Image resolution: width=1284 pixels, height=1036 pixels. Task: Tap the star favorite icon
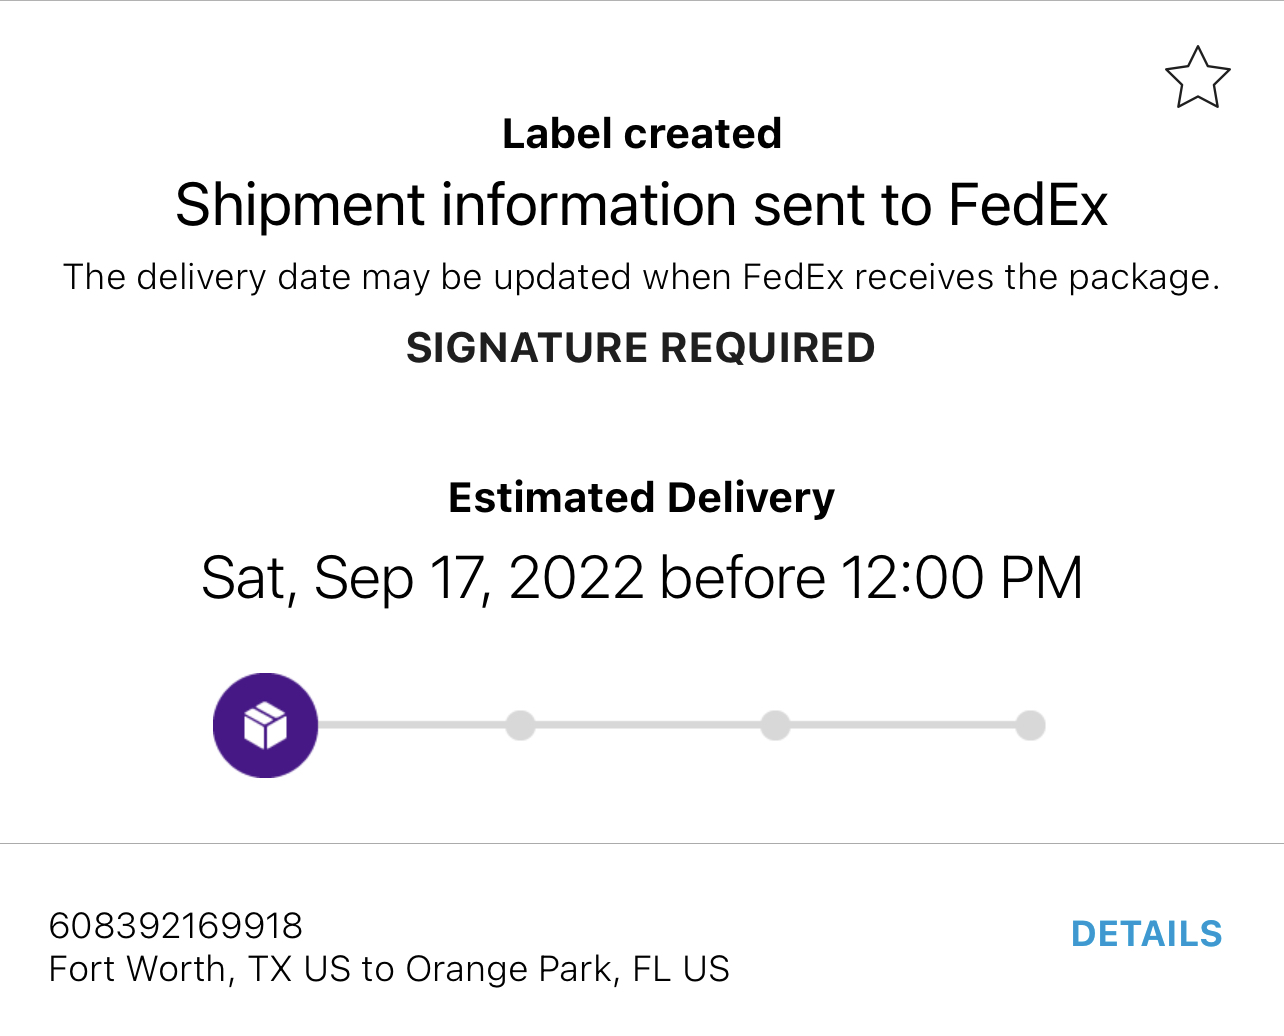coord(1197,78)
